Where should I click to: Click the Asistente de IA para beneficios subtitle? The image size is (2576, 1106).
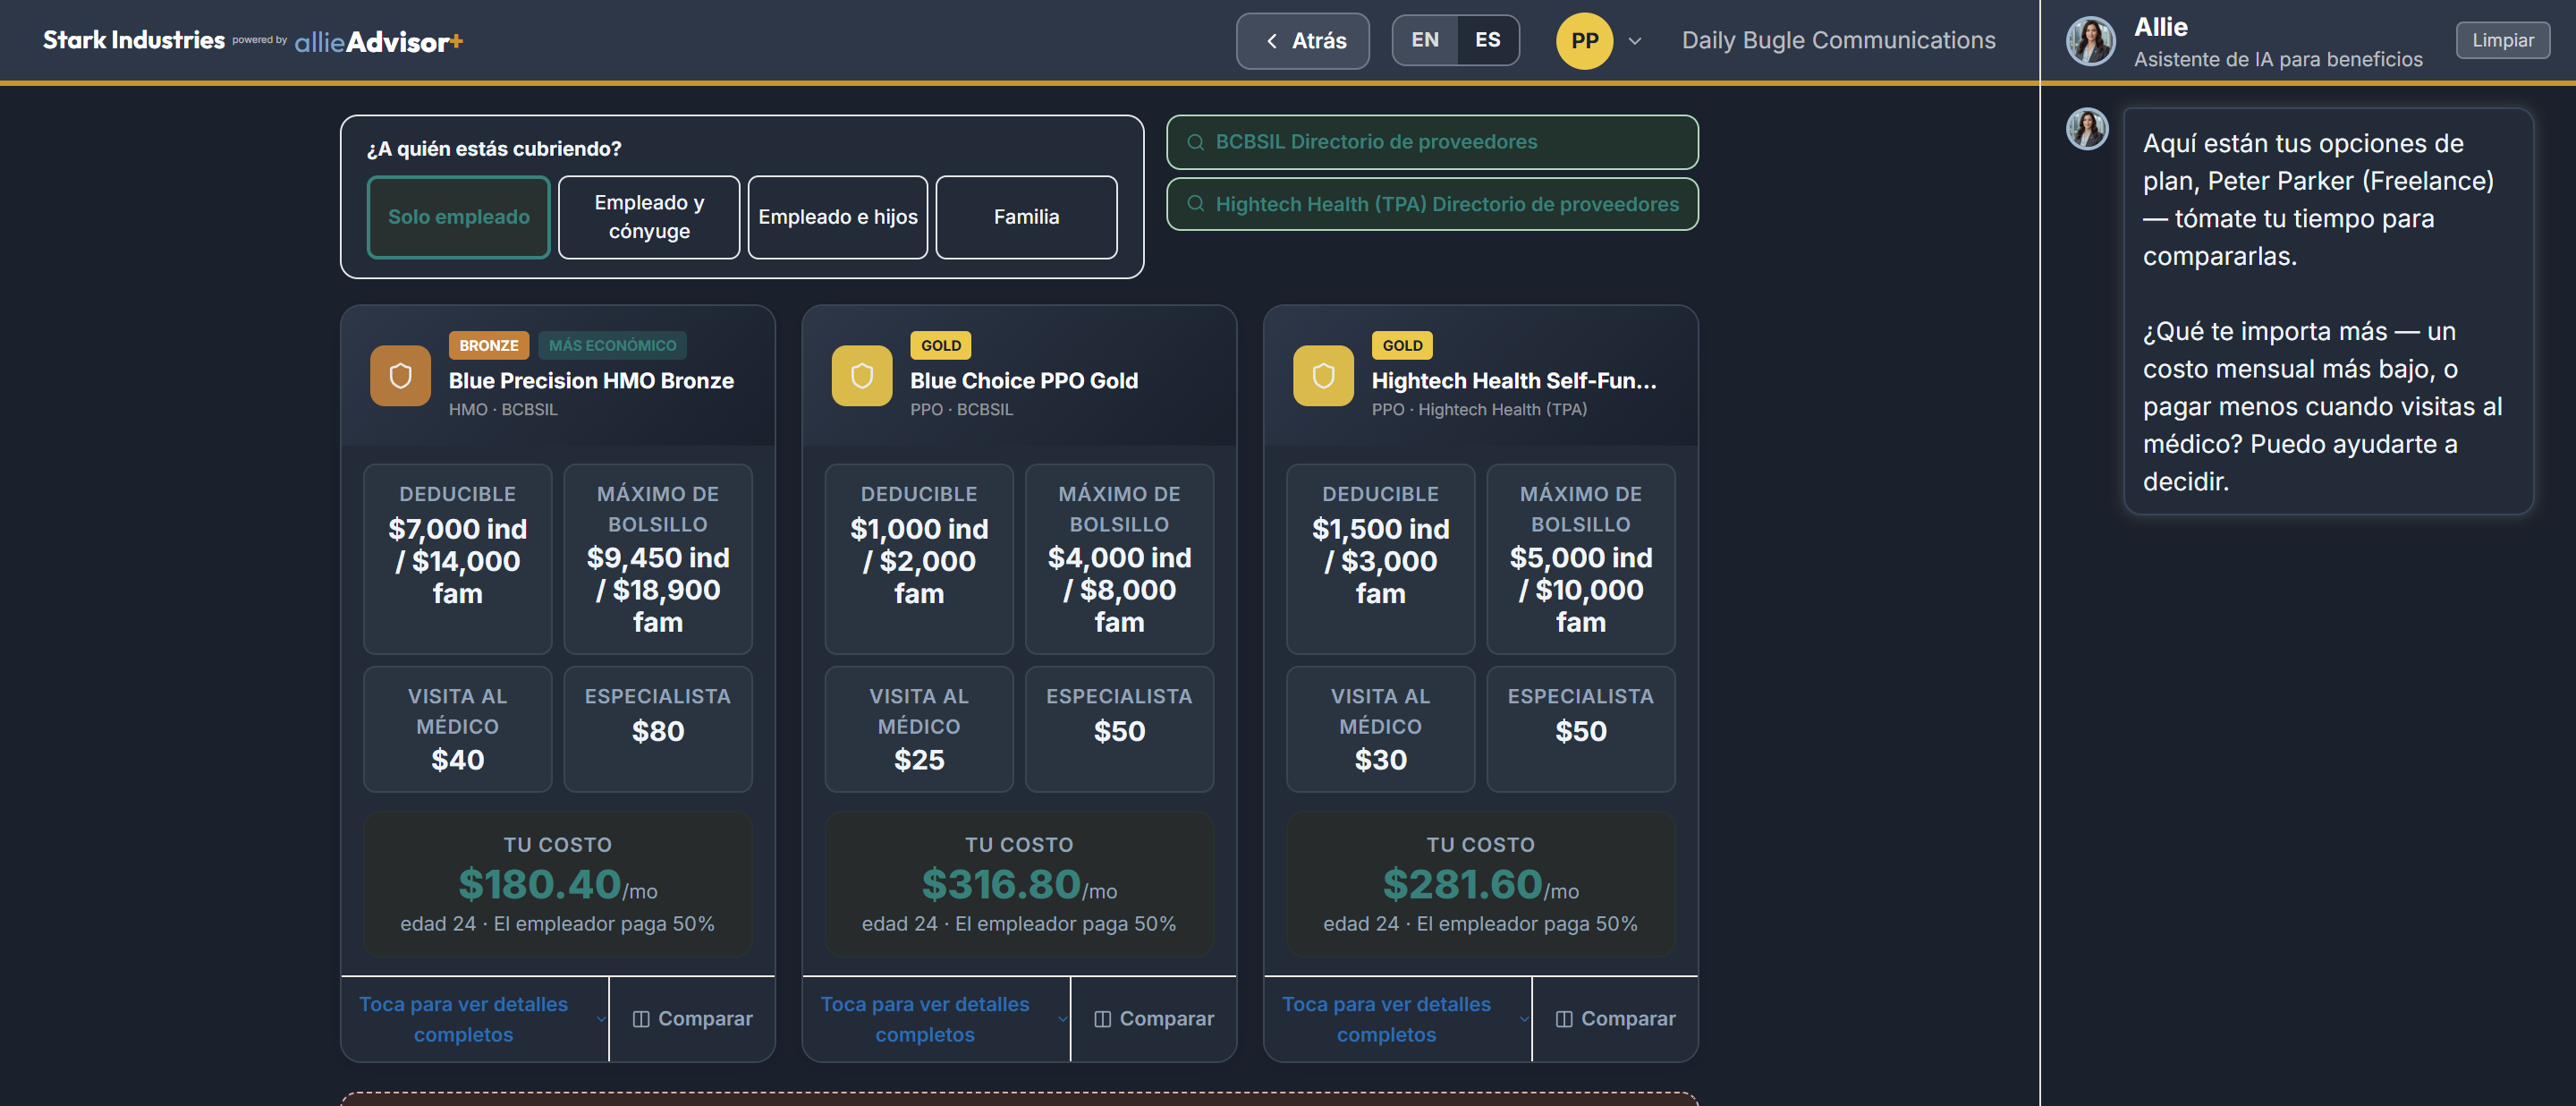click(x=2278, y=60)
